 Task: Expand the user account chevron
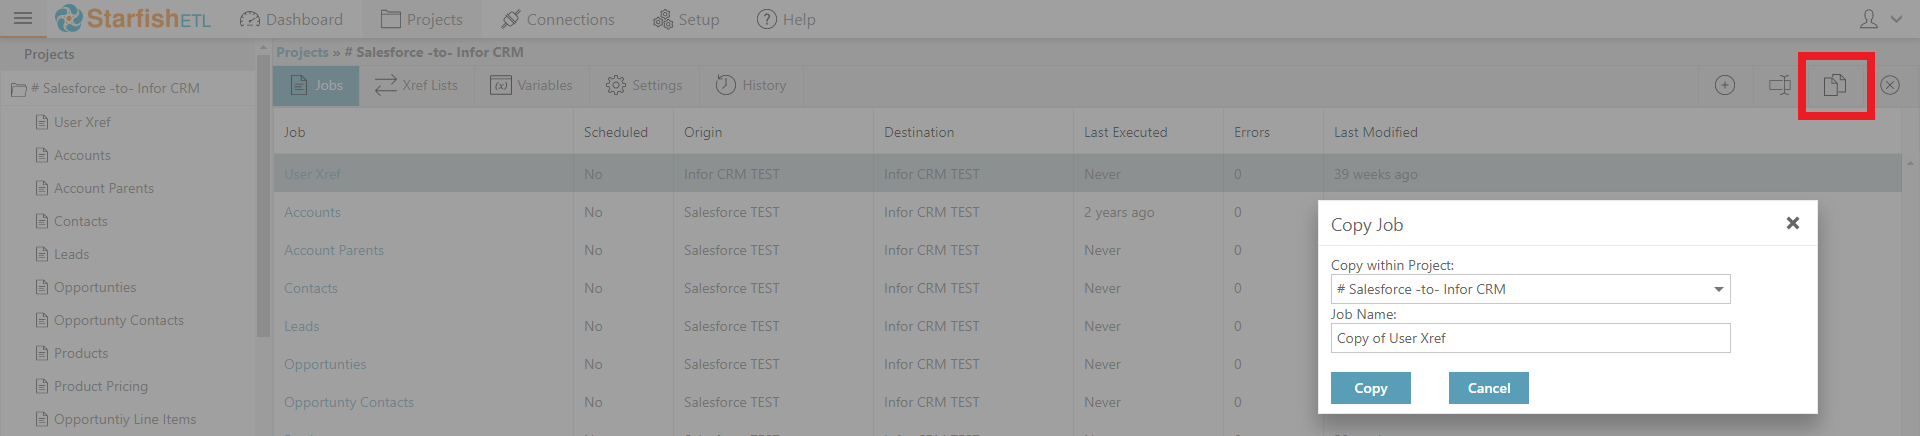click(1896, 19)
